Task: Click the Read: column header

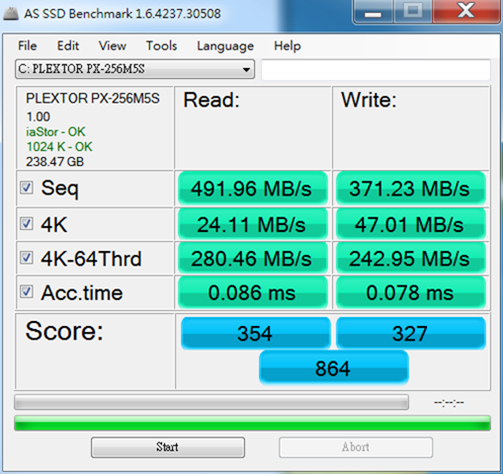Action: coord(211,100)
